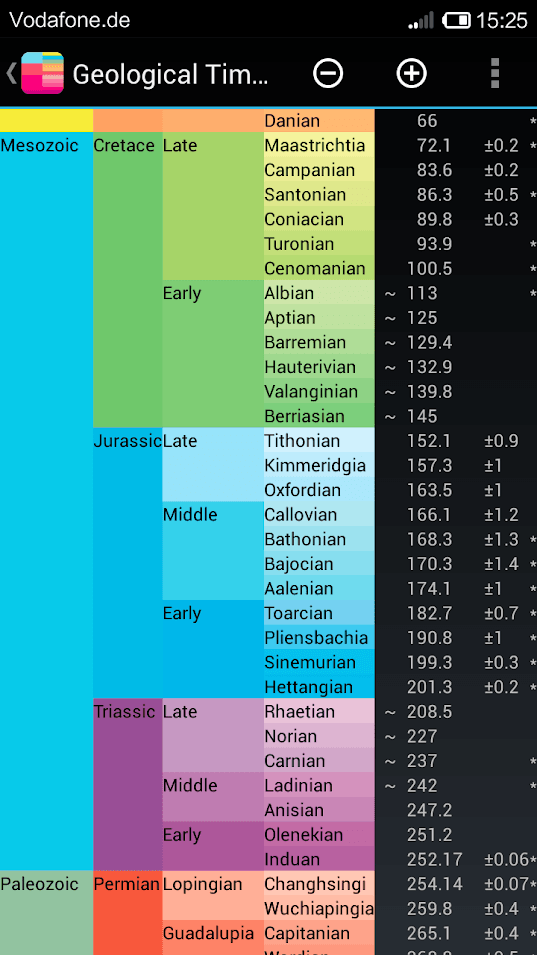Tap the Wuchiapingian stage

319,908
